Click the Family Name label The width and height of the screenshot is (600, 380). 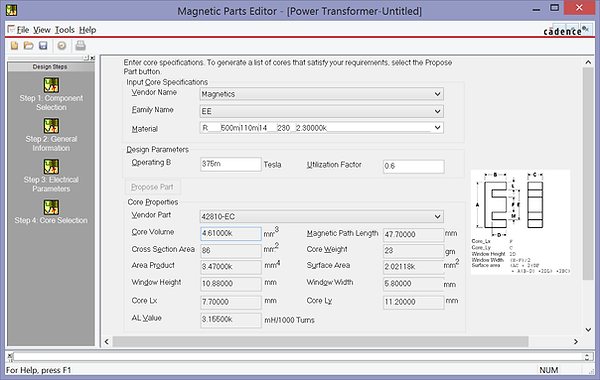click(x=153, y=110)
